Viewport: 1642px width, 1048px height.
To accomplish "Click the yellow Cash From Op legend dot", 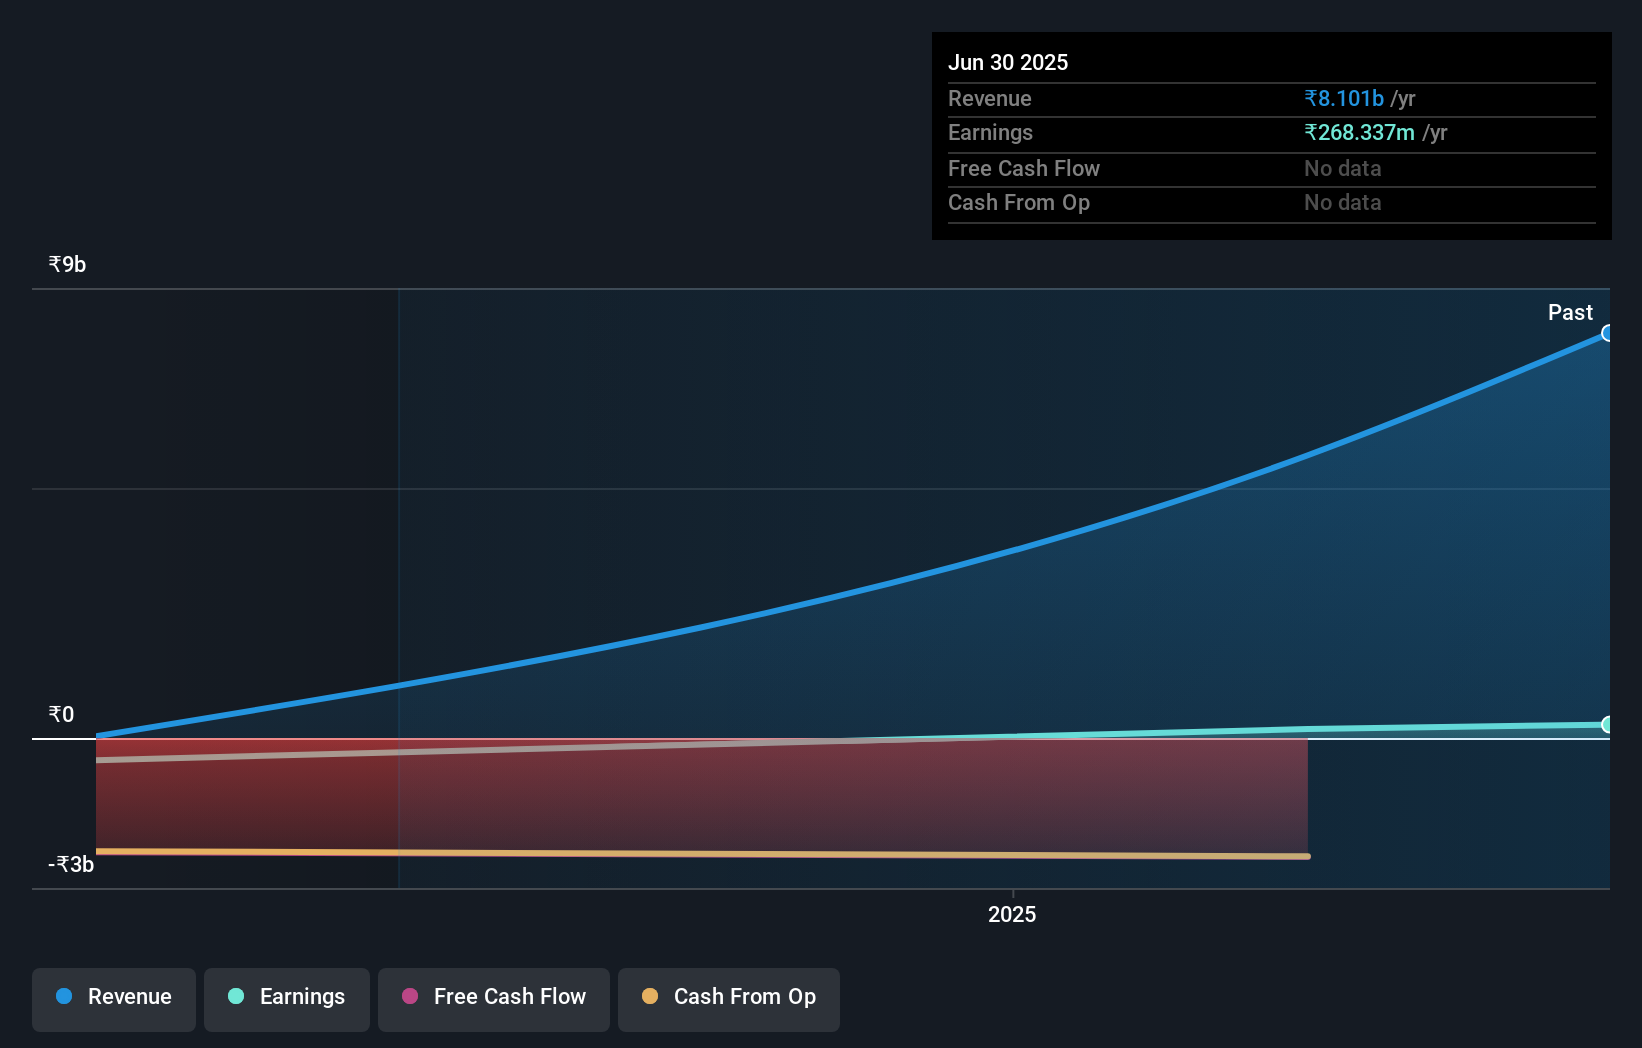I will click(x=650, y=996).
